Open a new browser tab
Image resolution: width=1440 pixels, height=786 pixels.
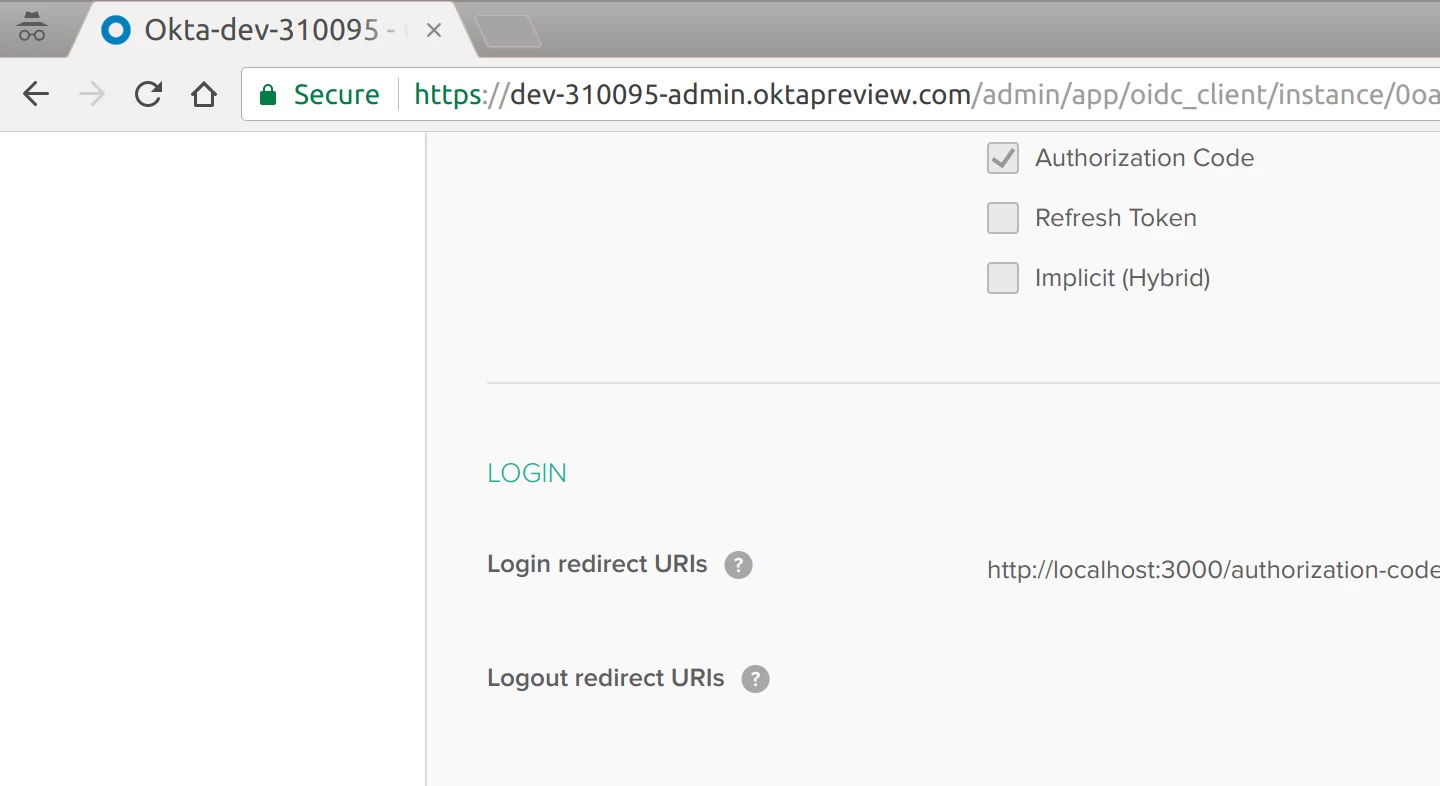tap(509, 32)
